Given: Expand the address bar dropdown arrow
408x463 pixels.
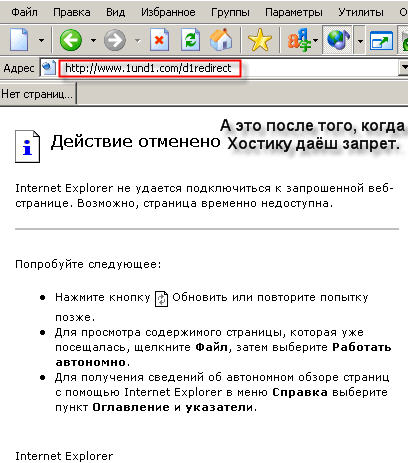Looking at the screenshot, I should 404,68.
